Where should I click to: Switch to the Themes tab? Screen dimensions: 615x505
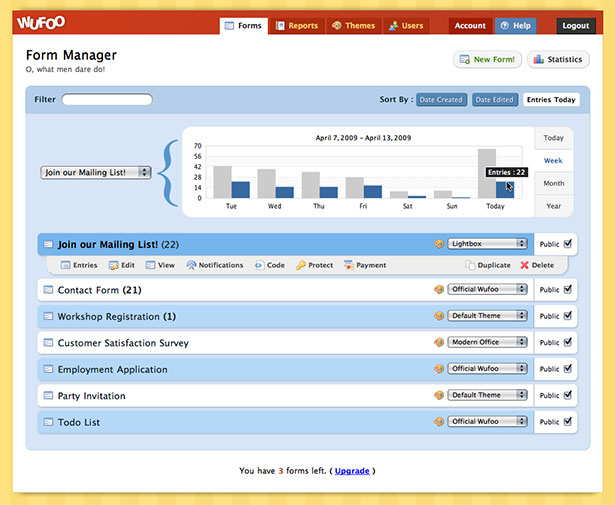click(354, 26)
